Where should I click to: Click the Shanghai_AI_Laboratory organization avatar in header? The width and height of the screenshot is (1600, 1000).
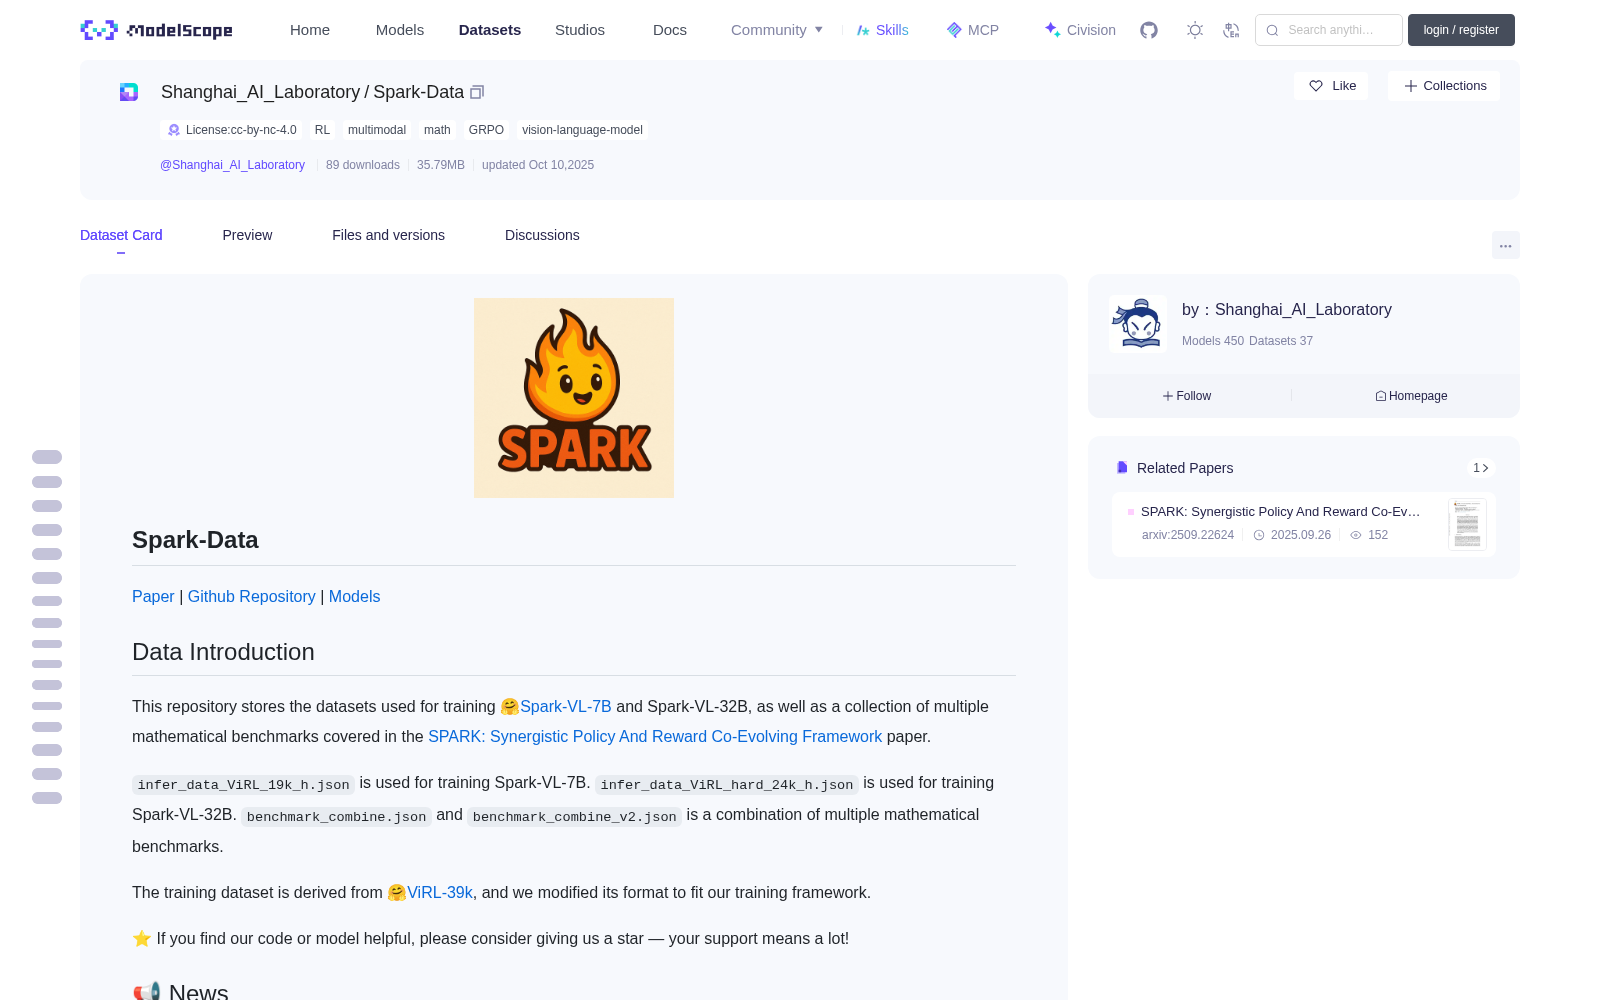(129, 92)
